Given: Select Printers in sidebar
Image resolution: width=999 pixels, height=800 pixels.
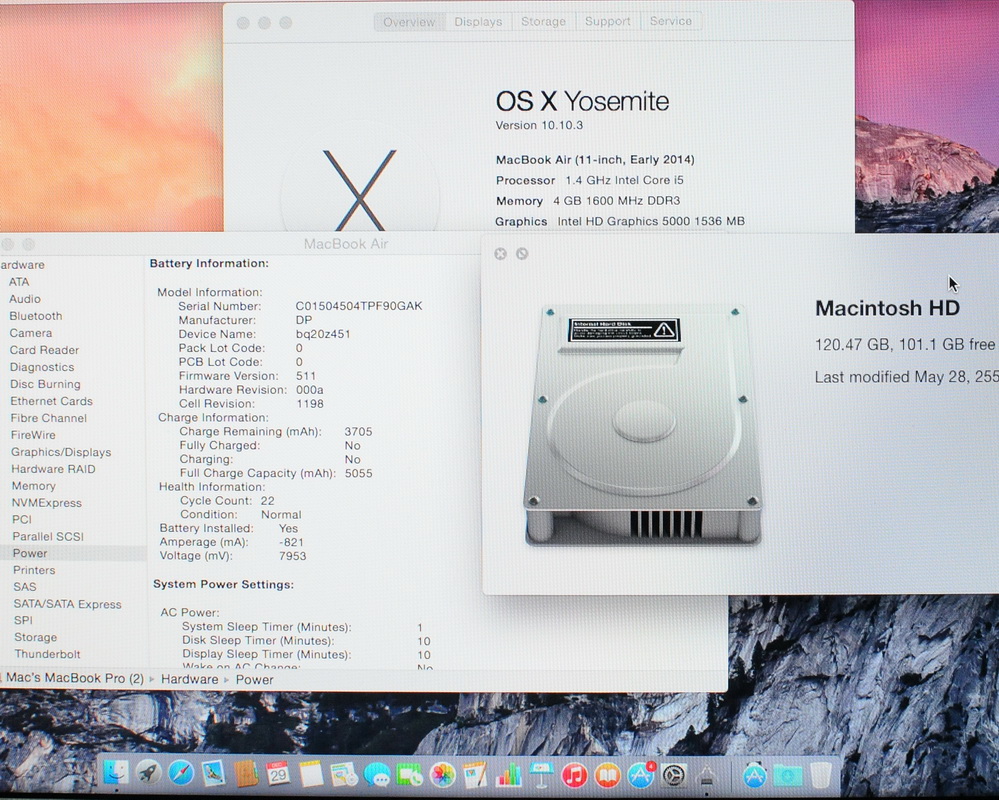Looking at the screenshot, I should (34, 570).
